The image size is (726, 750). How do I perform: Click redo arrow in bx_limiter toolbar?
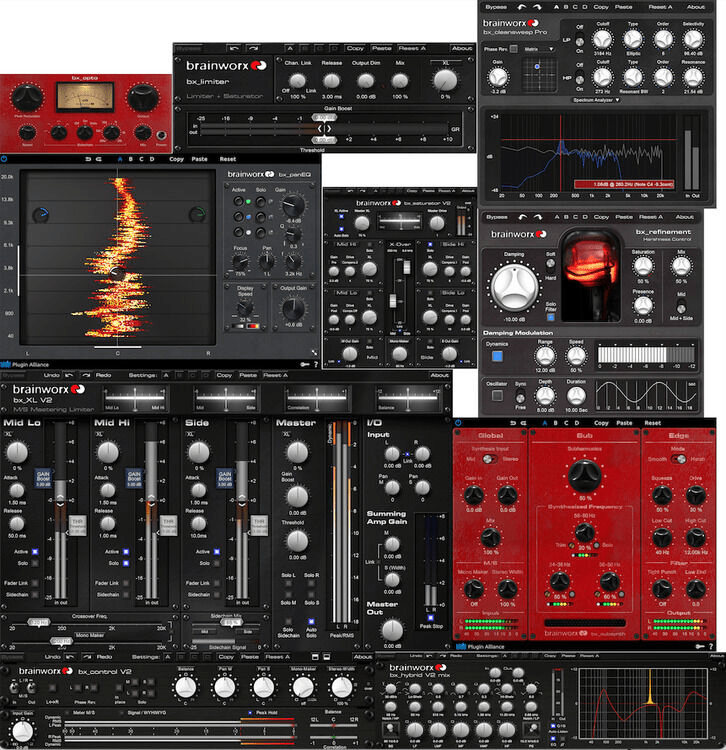pyautogui.click(x=253, y=48)
